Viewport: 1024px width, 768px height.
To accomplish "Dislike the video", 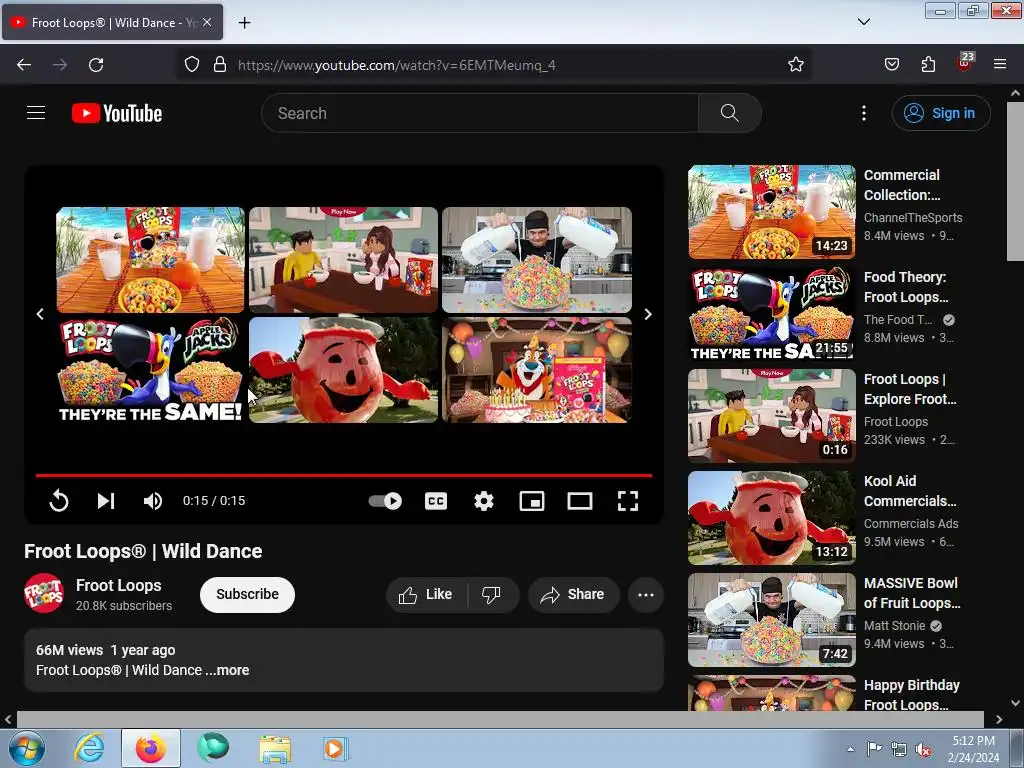I will [x=492, y=594].
